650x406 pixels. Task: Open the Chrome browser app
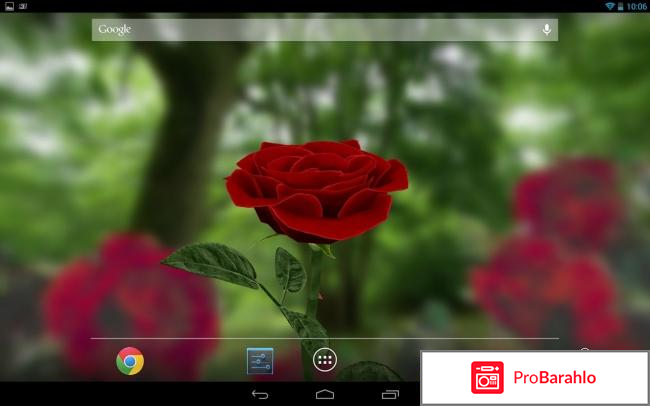tap(129, 361)
